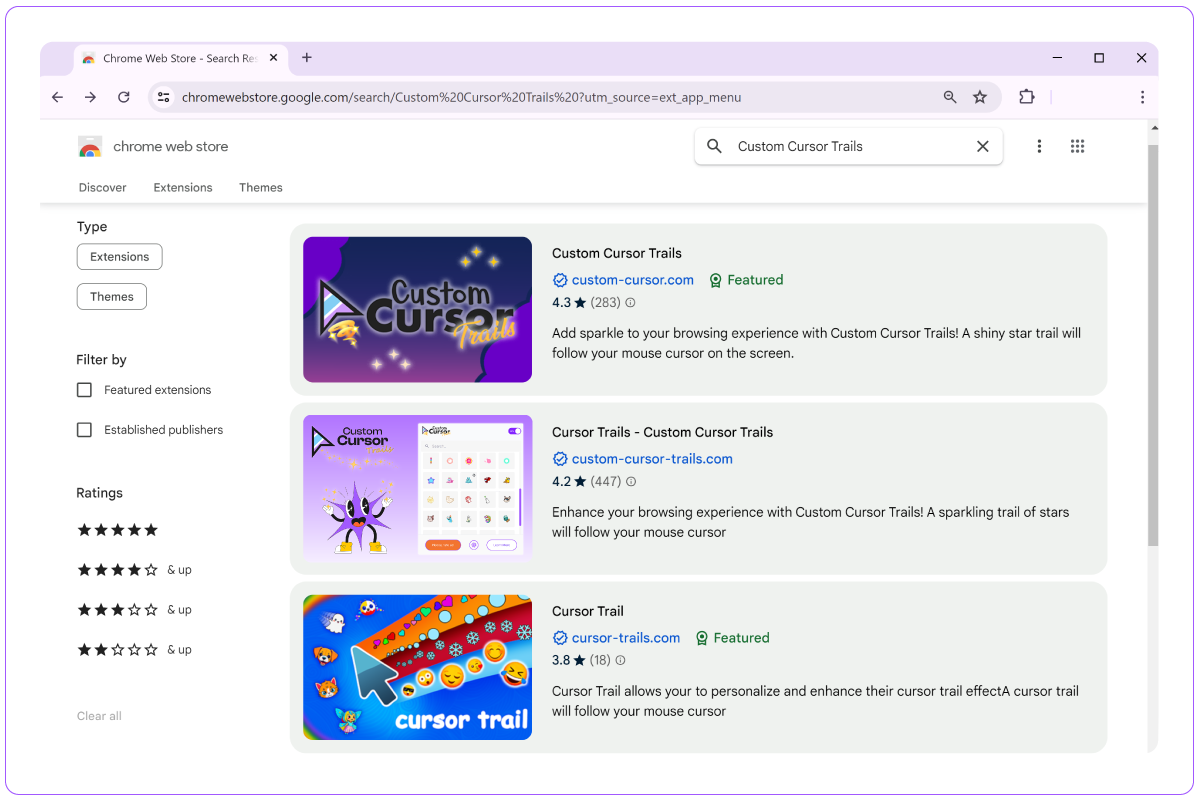This screenshot has height=800, width=1200.
Task: Open the cursor-trails.com publisher link
Action: (626, 638)
